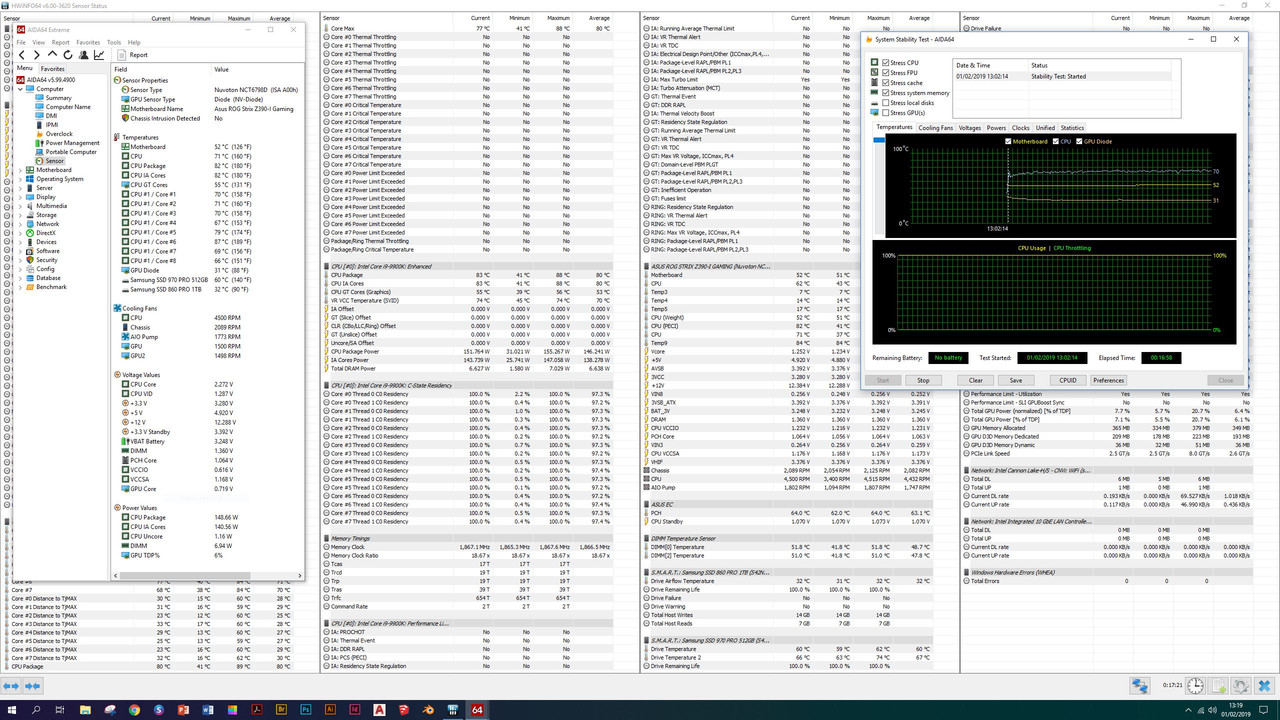Enable the Stress GPU(s) checkbox
This screenshot has width=1280, height=720.
tap(885, 112)
